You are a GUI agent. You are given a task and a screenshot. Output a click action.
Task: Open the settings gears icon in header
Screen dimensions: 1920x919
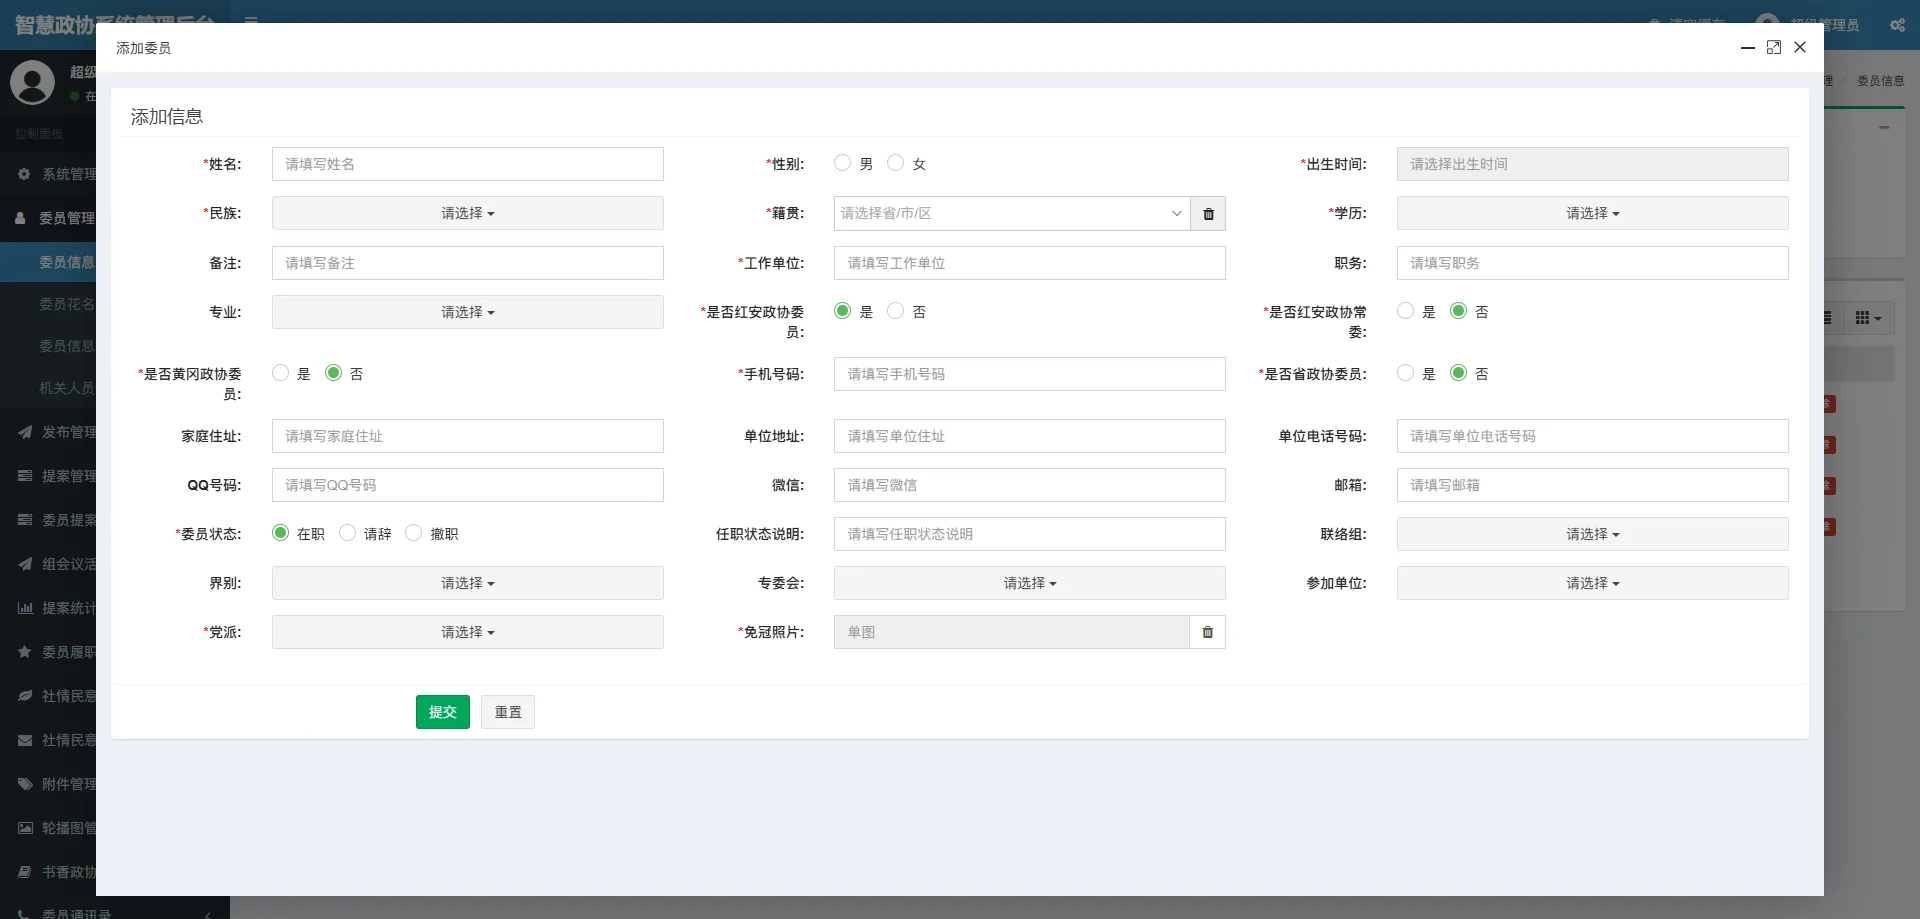click(1897, 25)
